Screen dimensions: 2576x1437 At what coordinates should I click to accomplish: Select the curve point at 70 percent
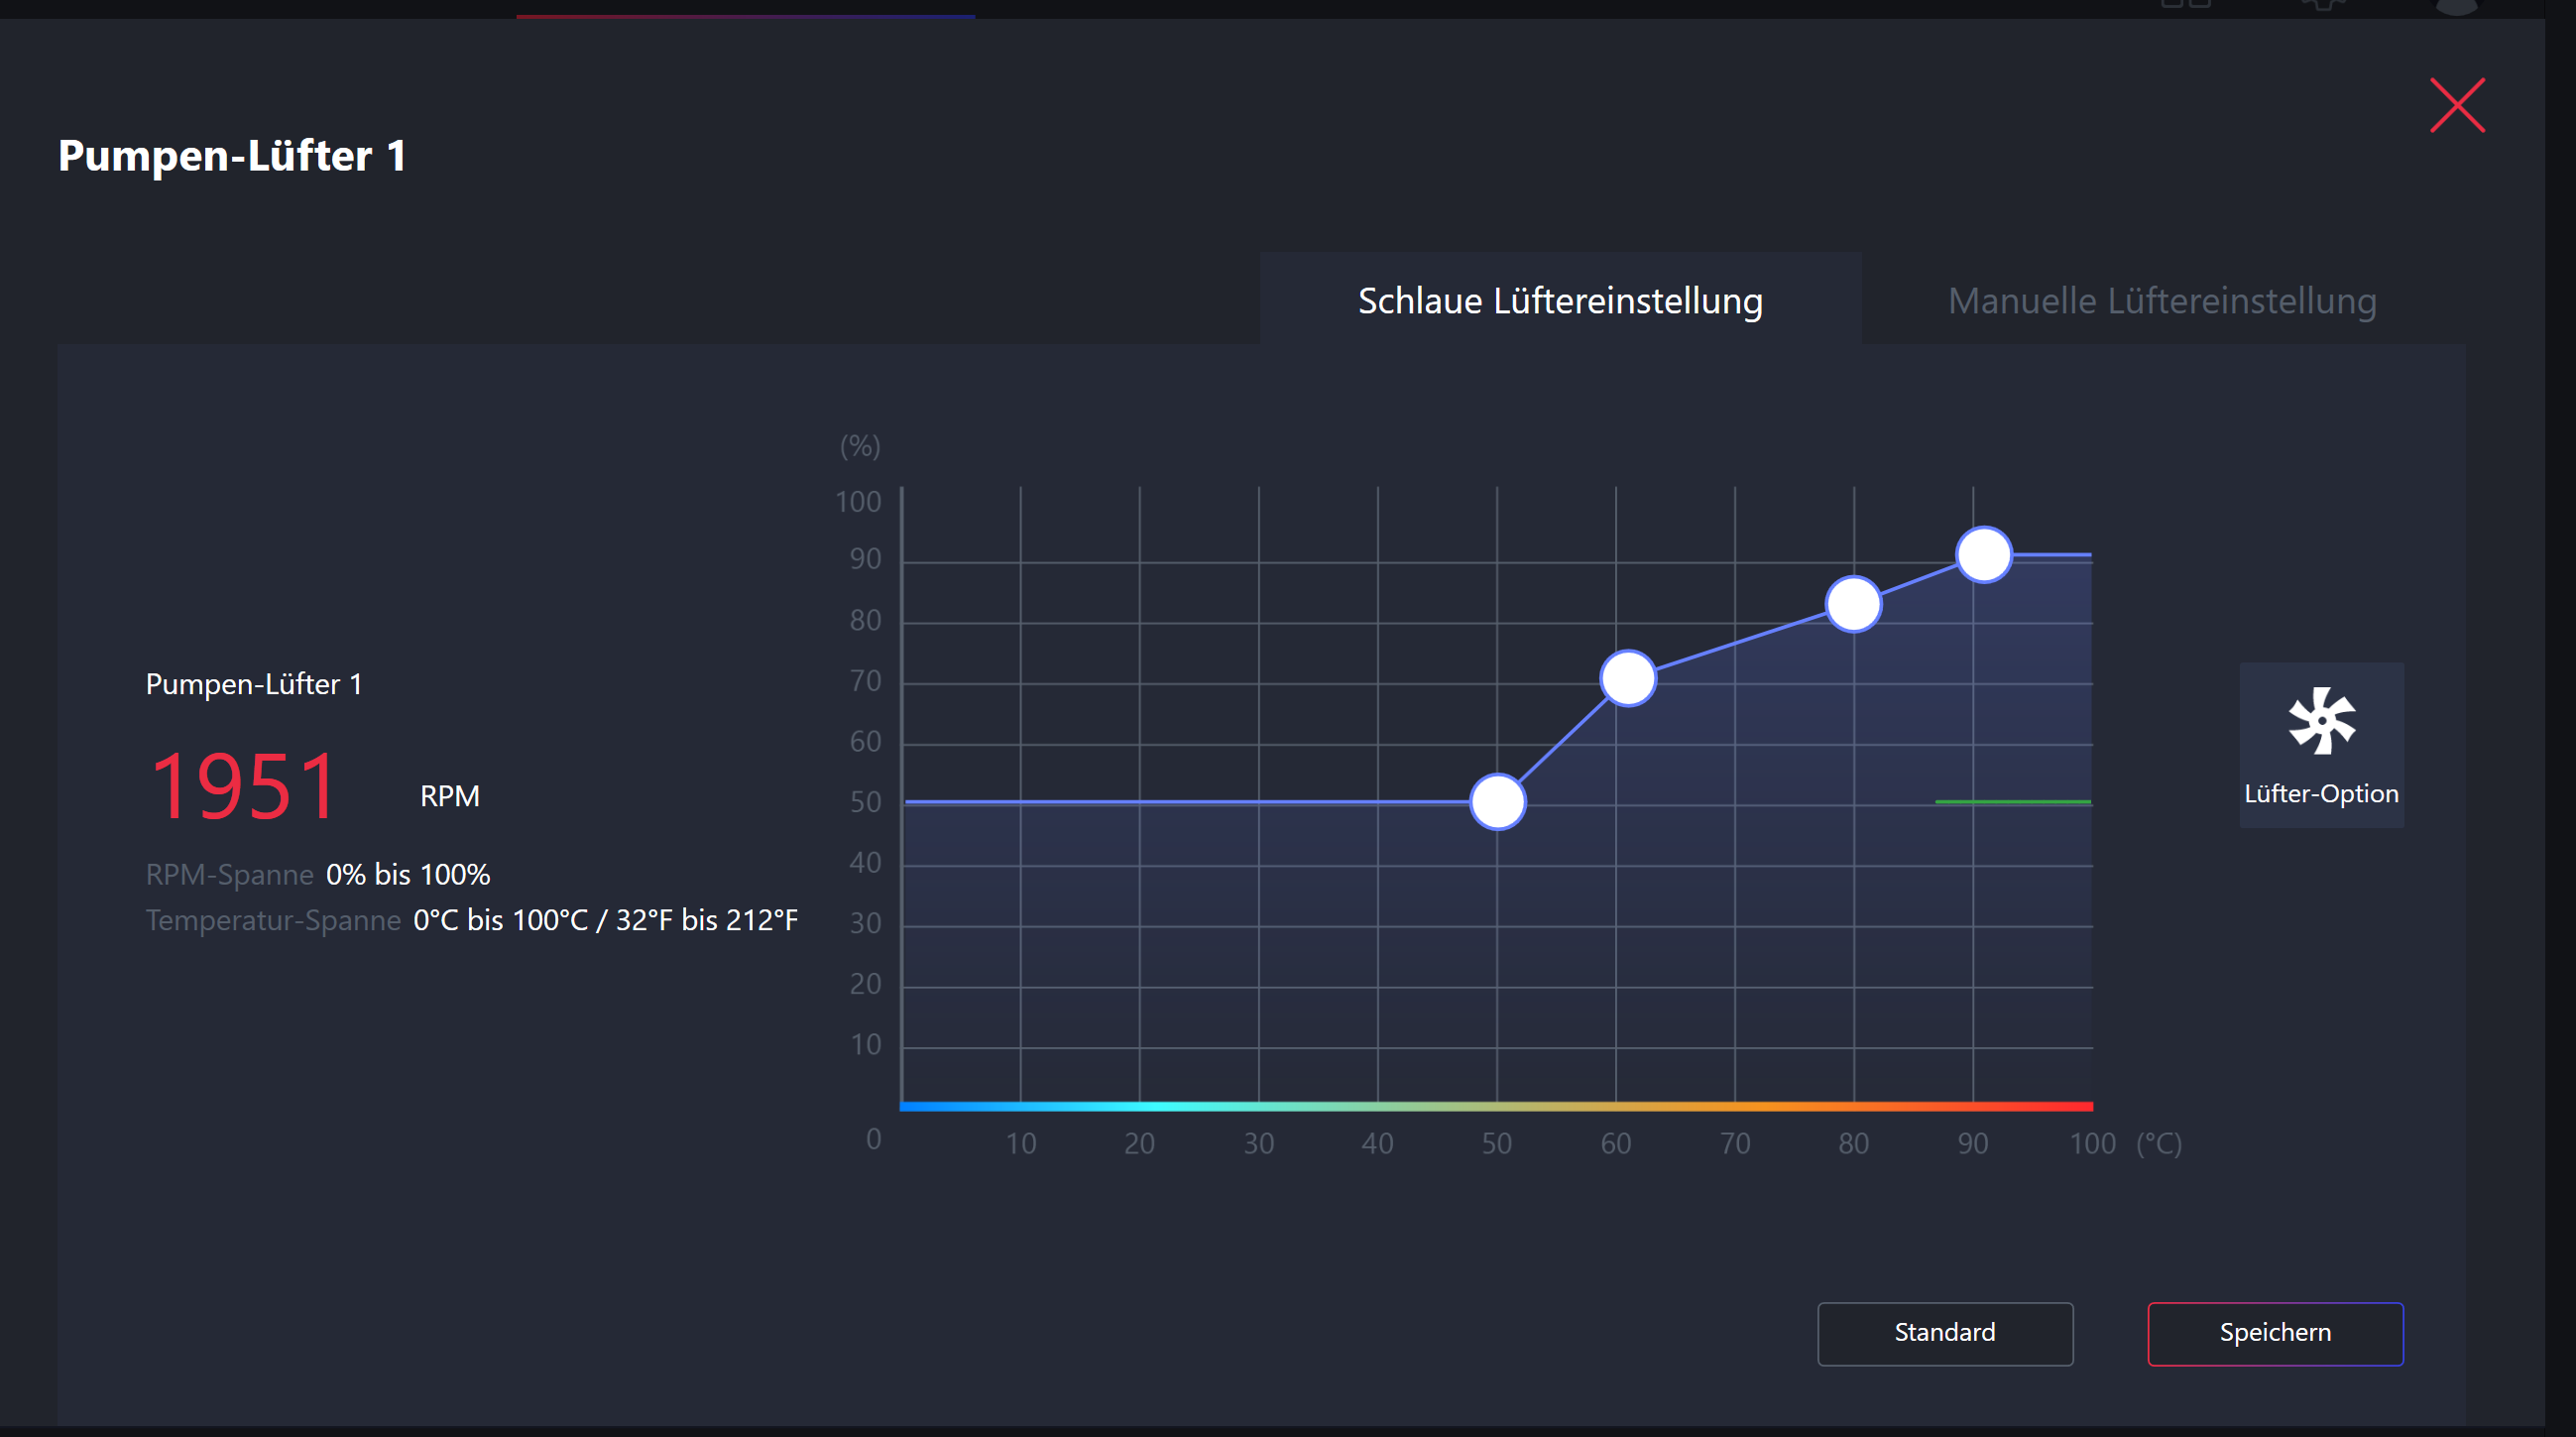coord(1627,678)
